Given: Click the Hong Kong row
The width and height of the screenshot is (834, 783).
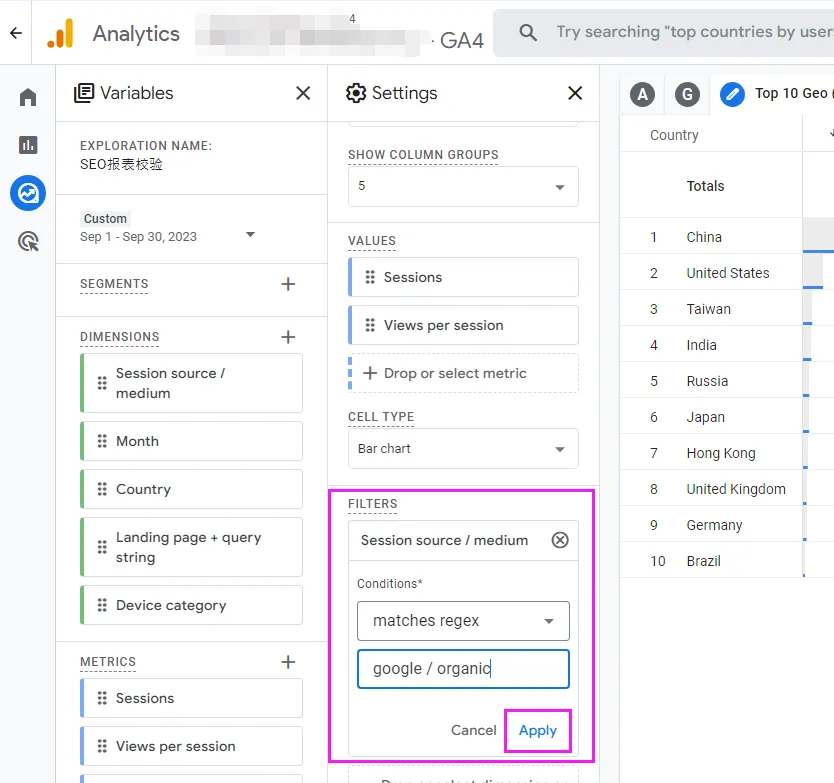Looking at the screenshot, I should point(727,453).
